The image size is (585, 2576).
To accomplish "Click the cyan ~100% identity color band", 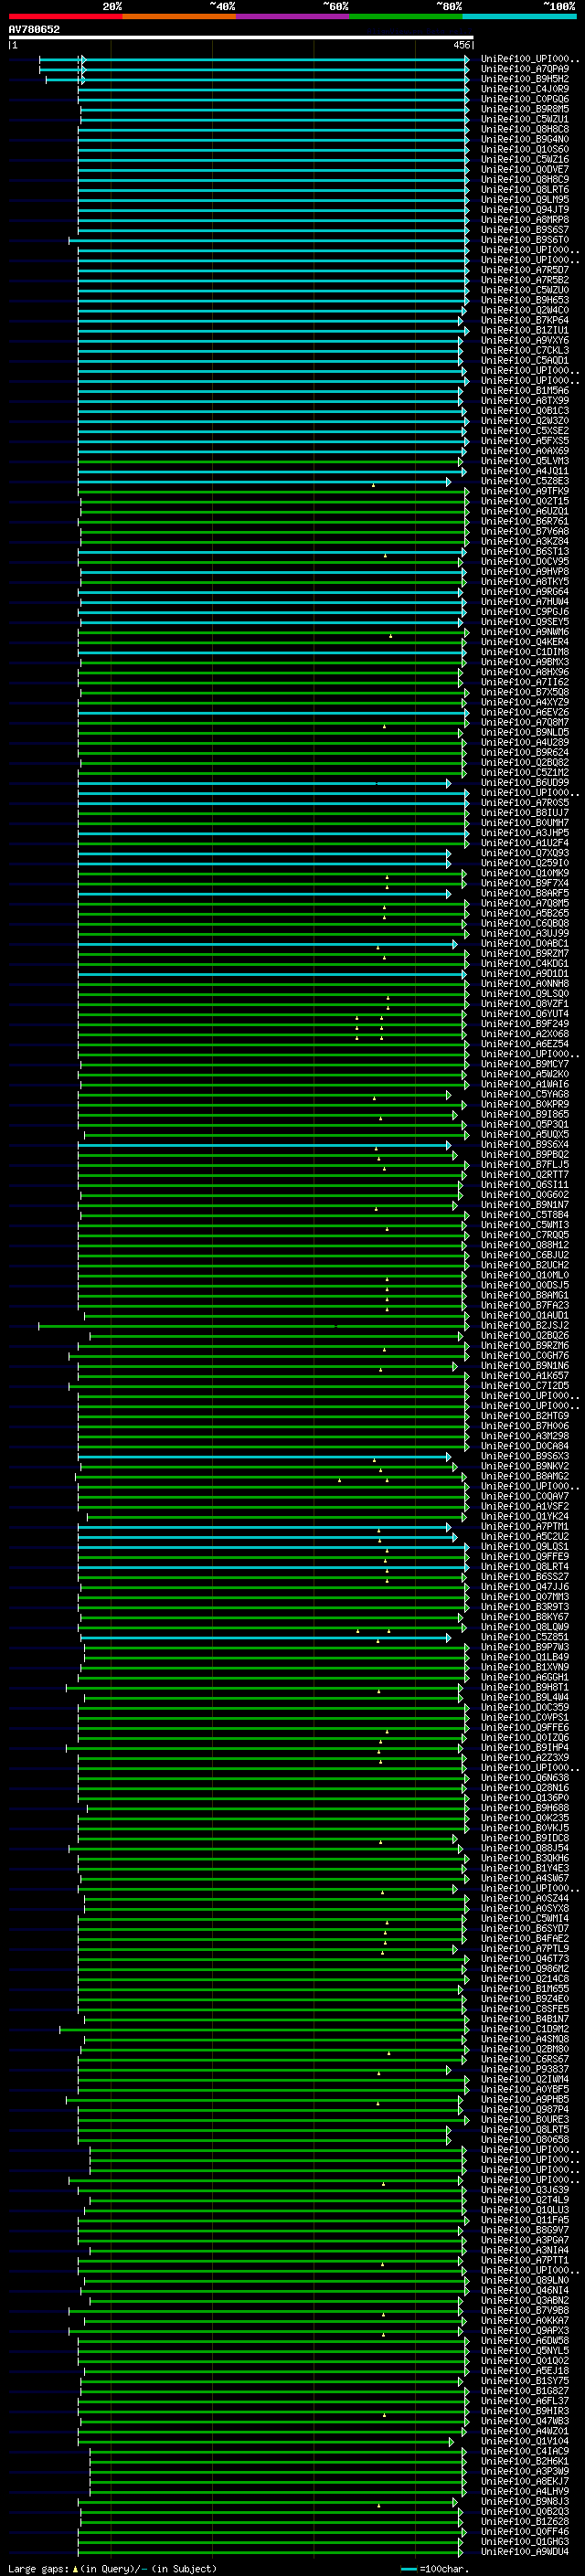I will coord(519,16).
